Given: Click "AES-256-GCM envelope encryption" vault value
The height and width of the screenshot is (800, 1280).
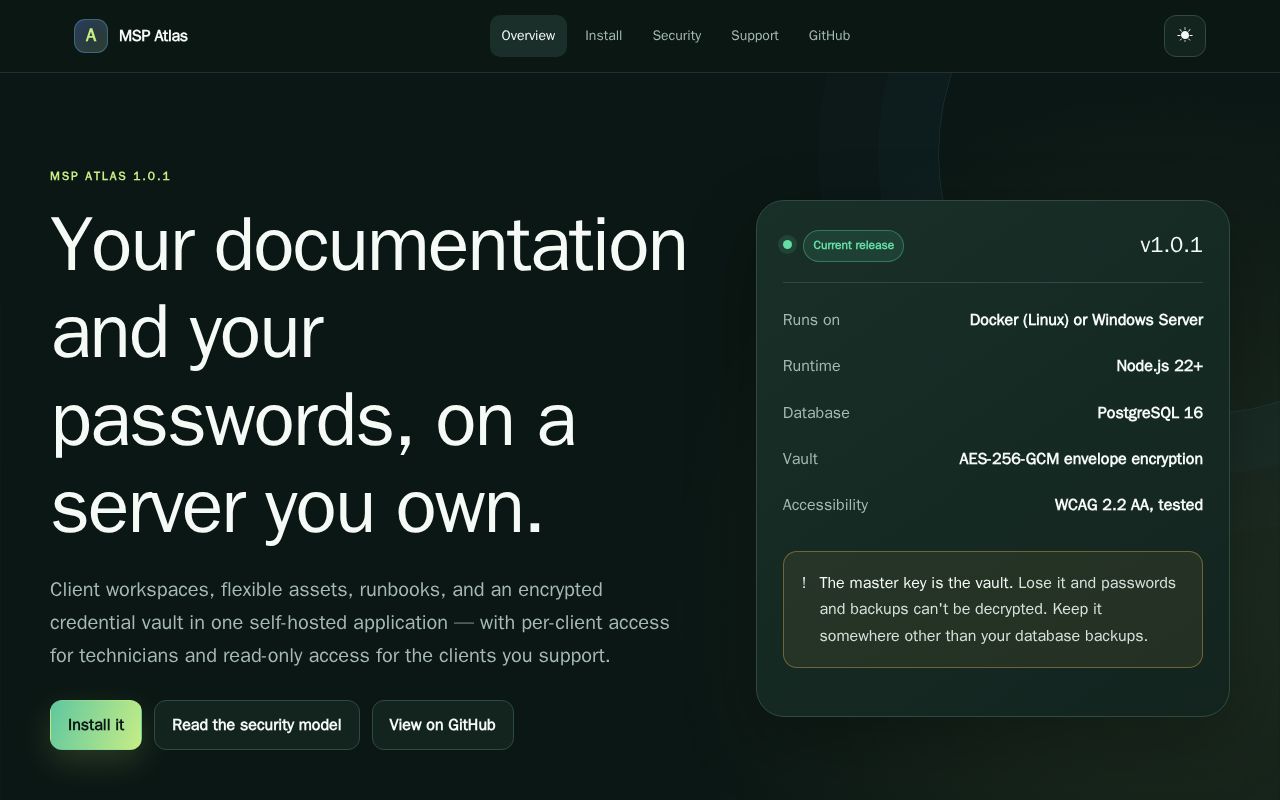Looking at the screenshot, I should click(x=1081, y=459).
